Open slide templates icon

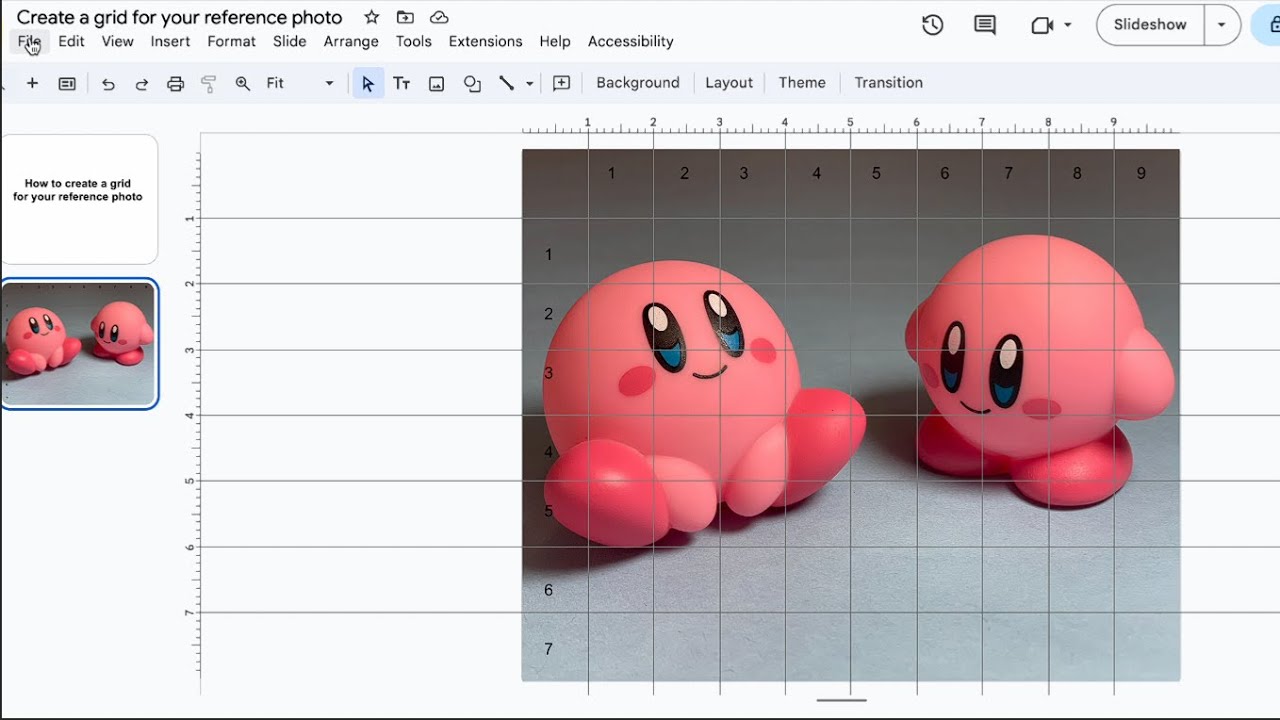click(67, 83)
